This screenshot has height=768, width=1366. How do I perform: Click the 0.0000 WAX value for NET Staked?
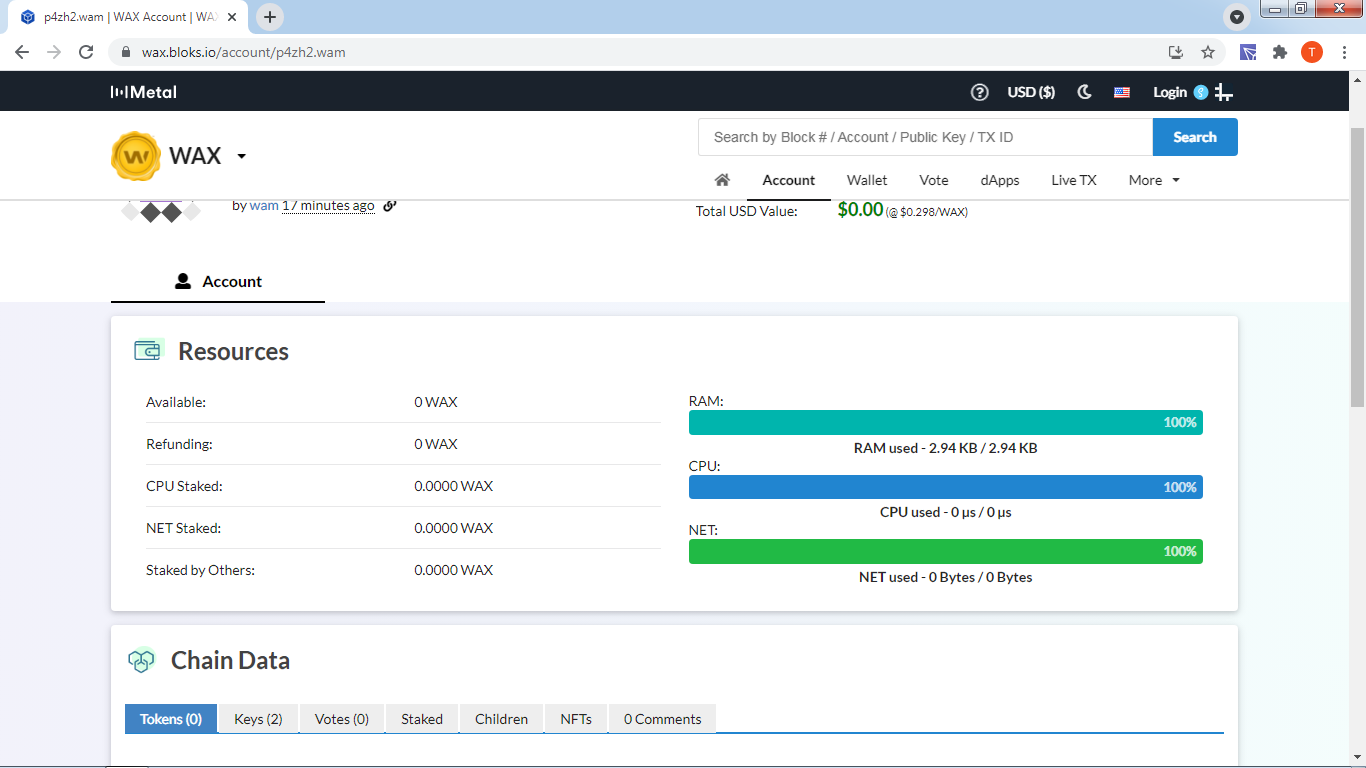tap(454, 528)
